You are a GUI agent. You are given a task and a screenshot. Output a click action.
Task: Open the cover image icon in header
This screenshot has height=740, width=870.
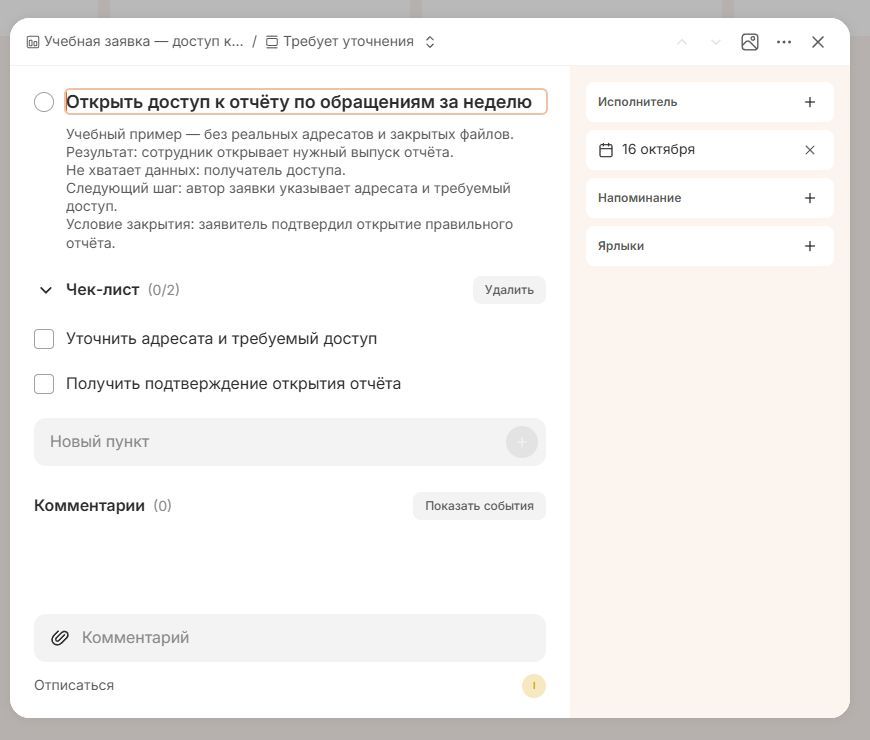[750, 42]
